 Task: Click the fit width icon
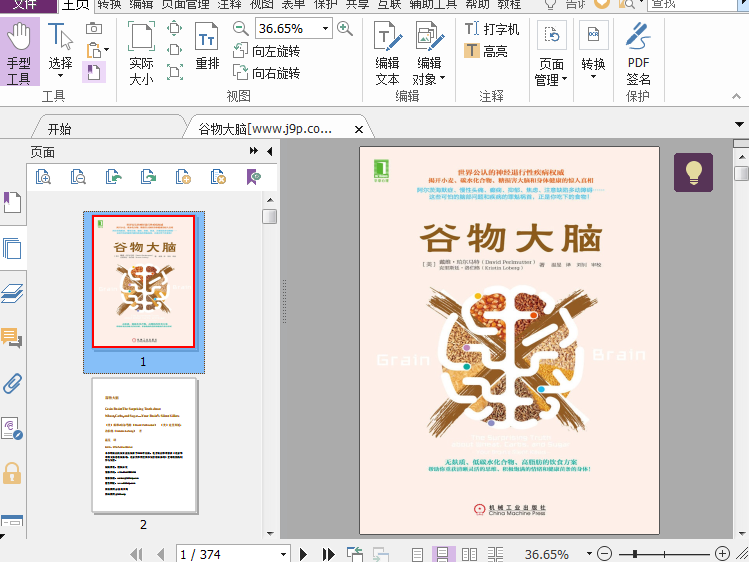click(174, 50)
